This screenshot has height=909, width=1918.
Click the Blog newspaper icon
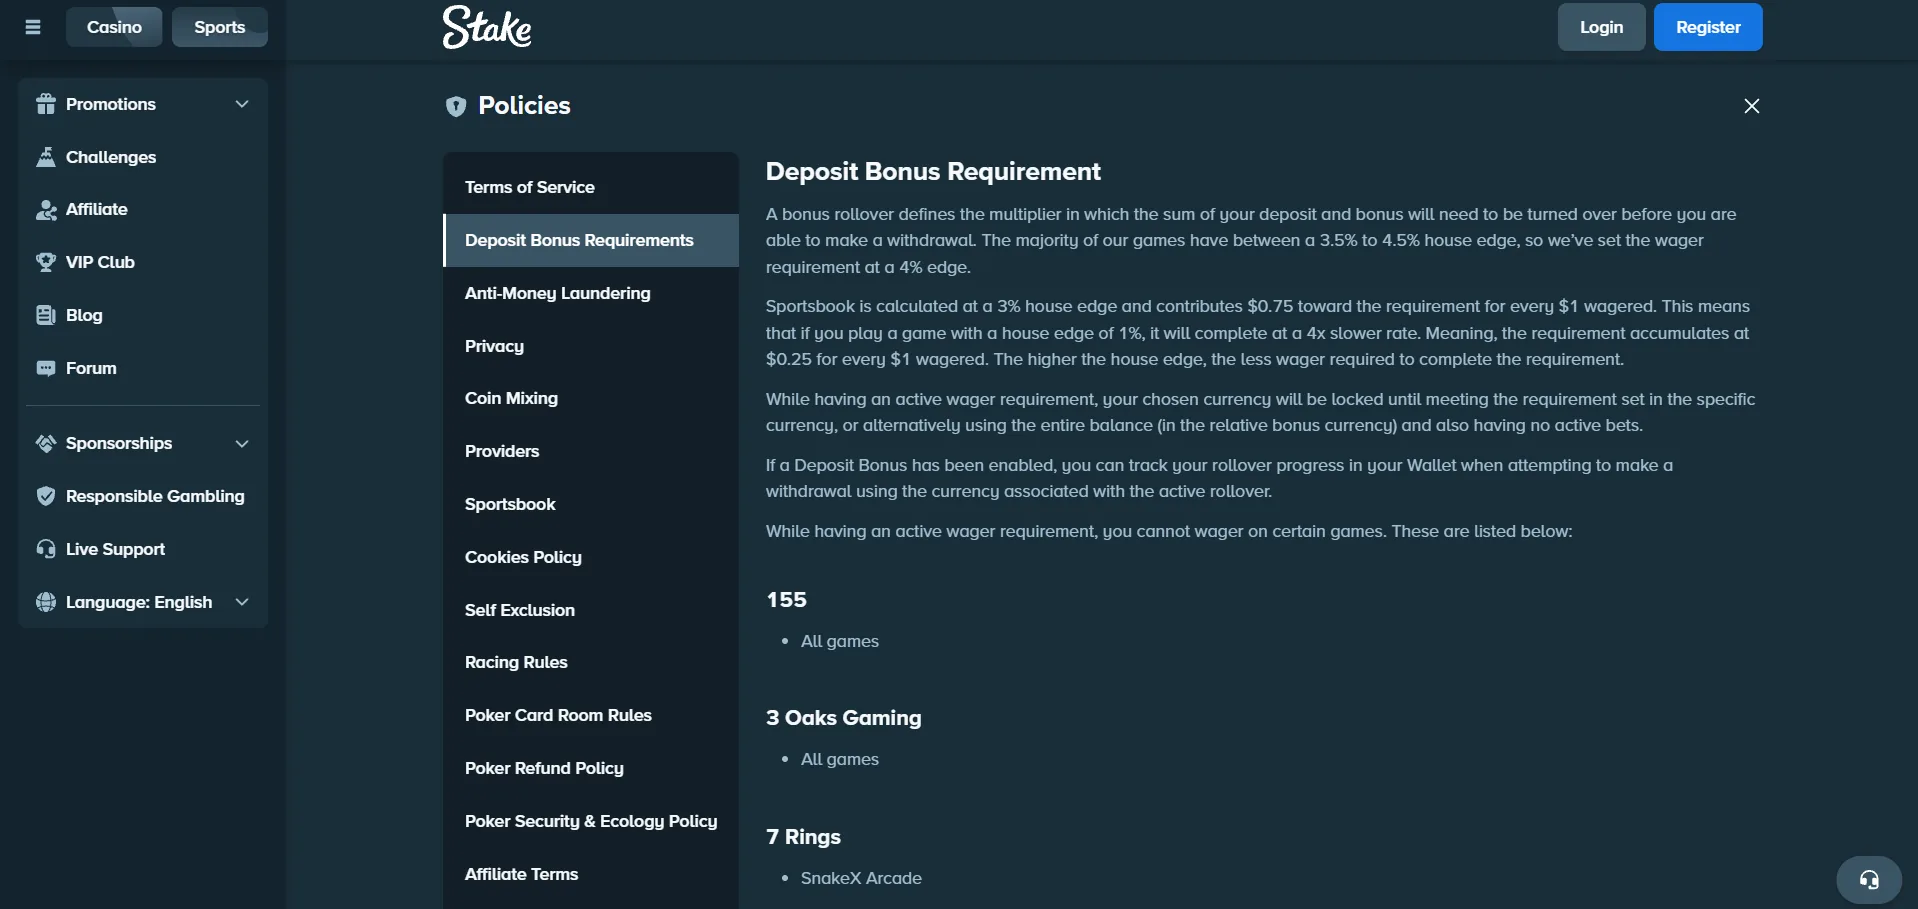pos(45,315)
